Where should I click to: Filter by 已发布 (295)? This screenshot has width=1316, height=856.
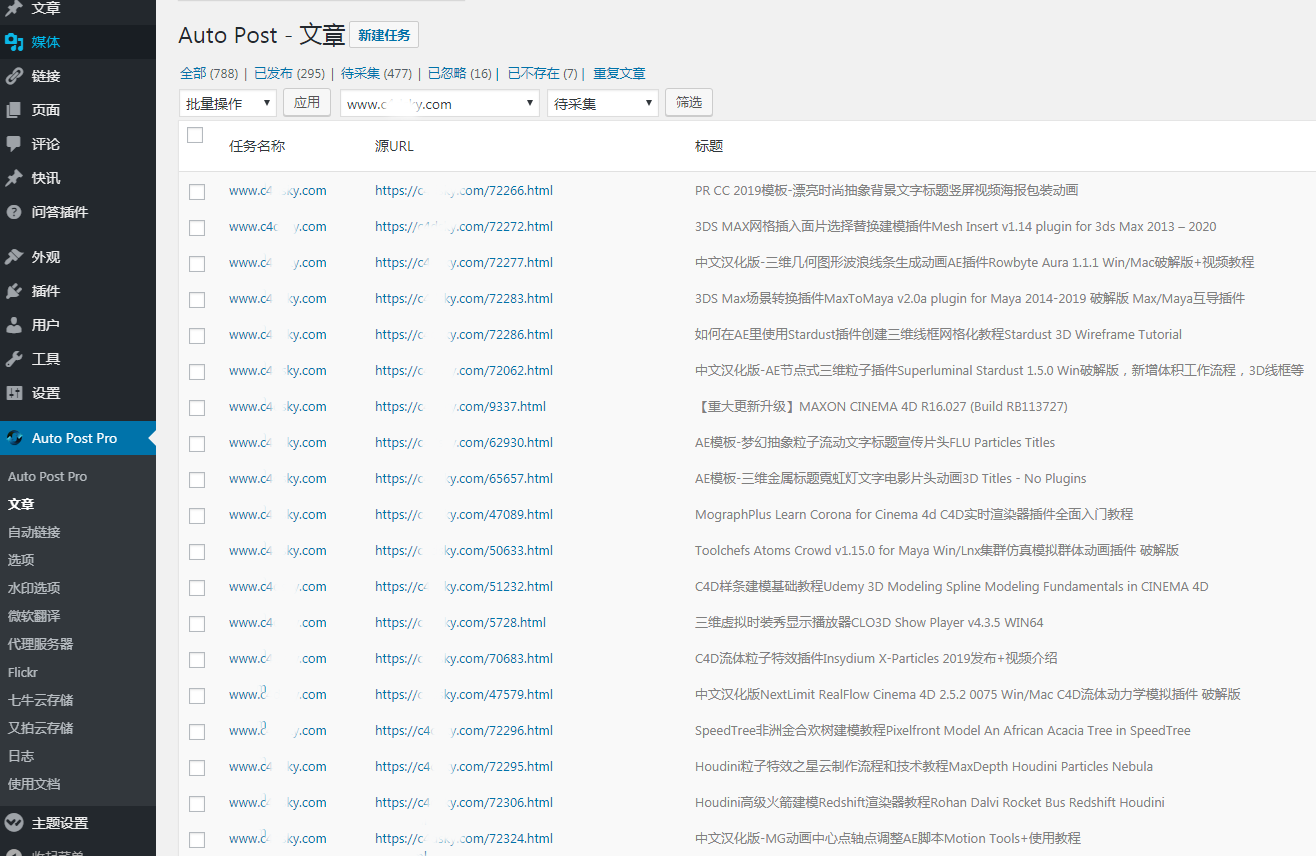(289, 73)
